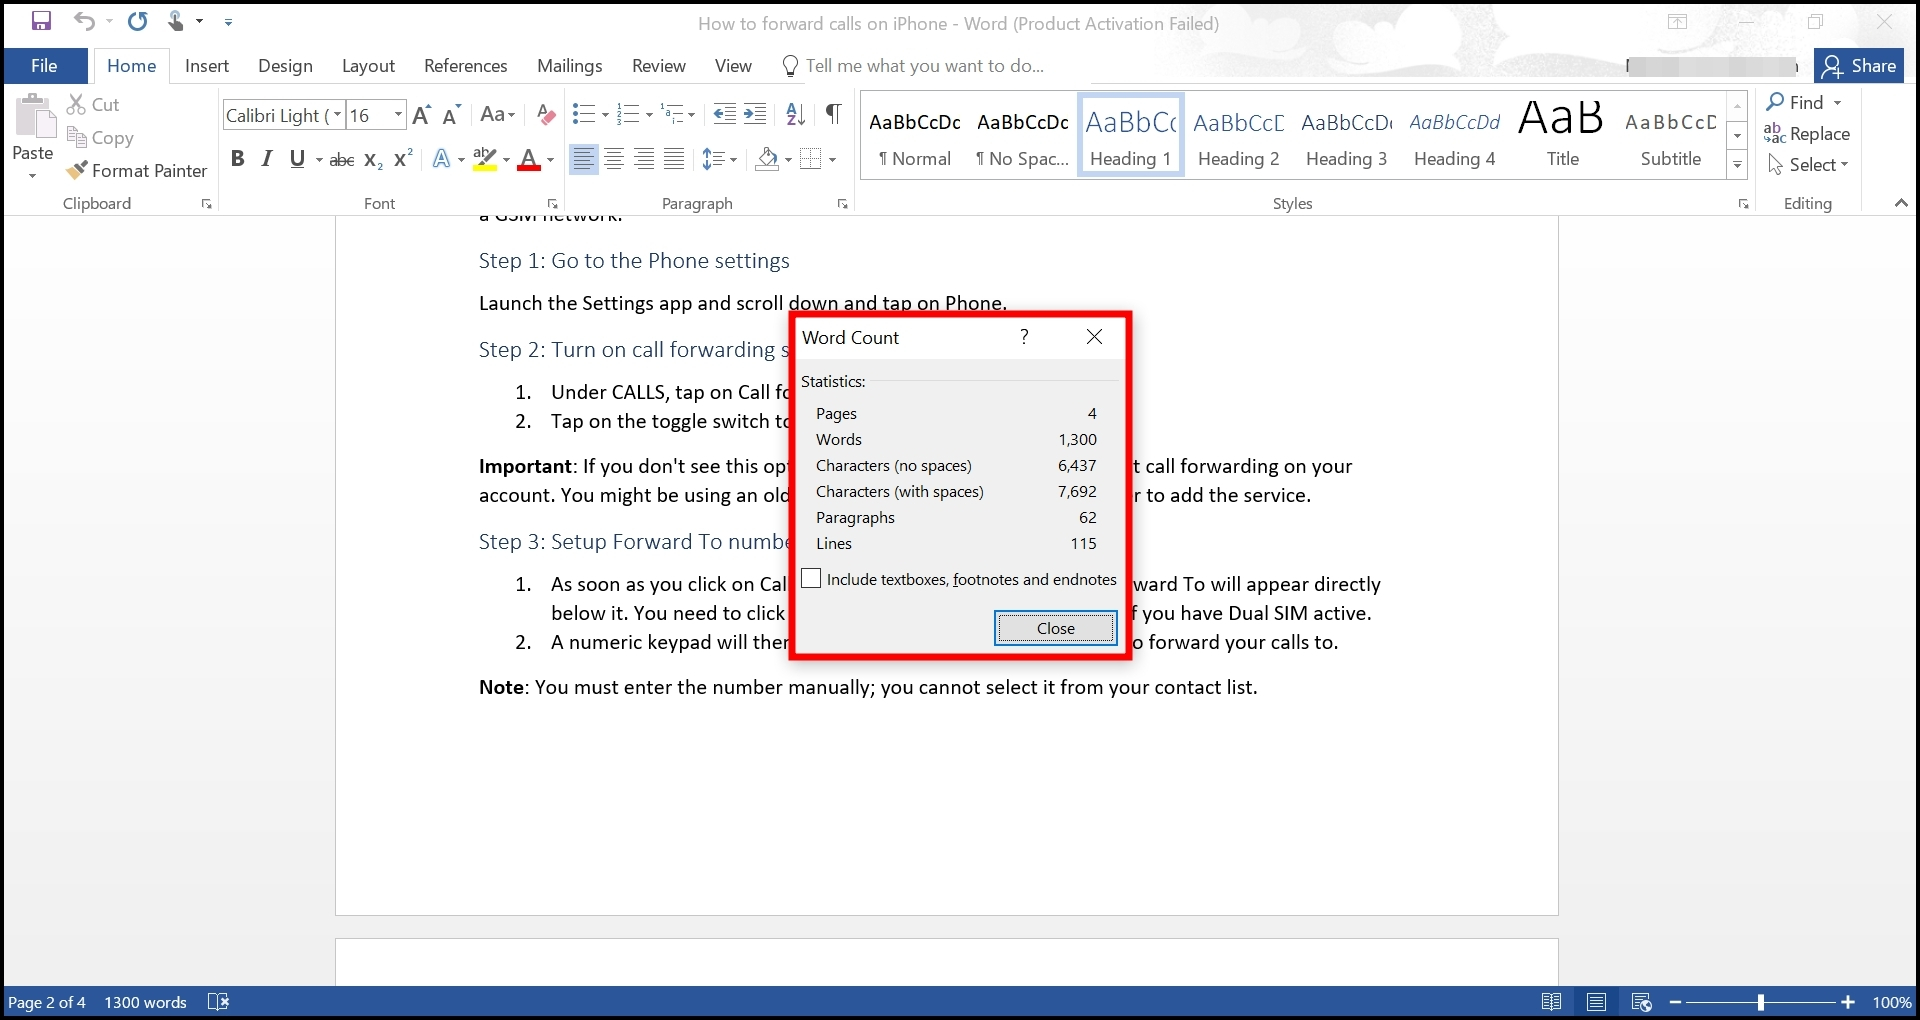Open Customize Quick Access Toolbar dropdown
This screenshot has height=1020, width=1920.
pos(228,21)
